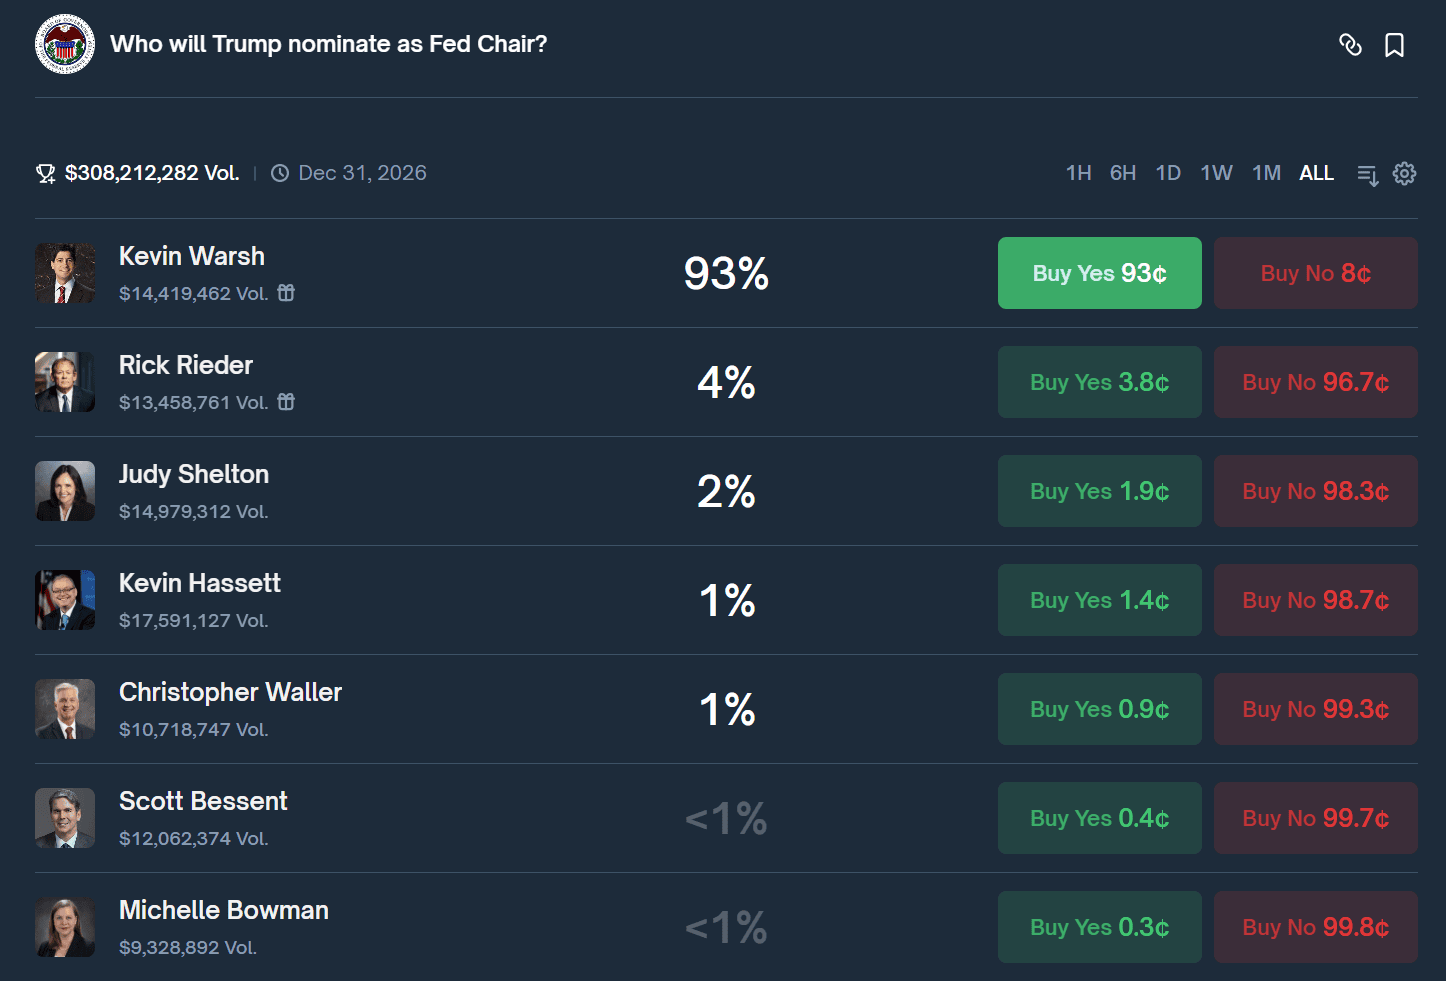Select the ALL time range

click(1316, 173)
